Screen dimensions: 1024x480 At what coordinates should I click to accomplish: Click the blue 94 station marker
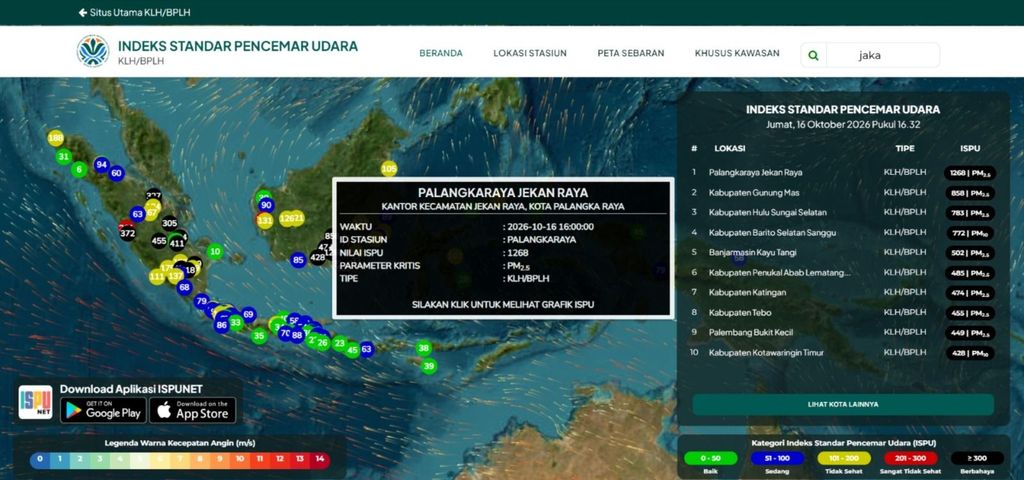101,165
